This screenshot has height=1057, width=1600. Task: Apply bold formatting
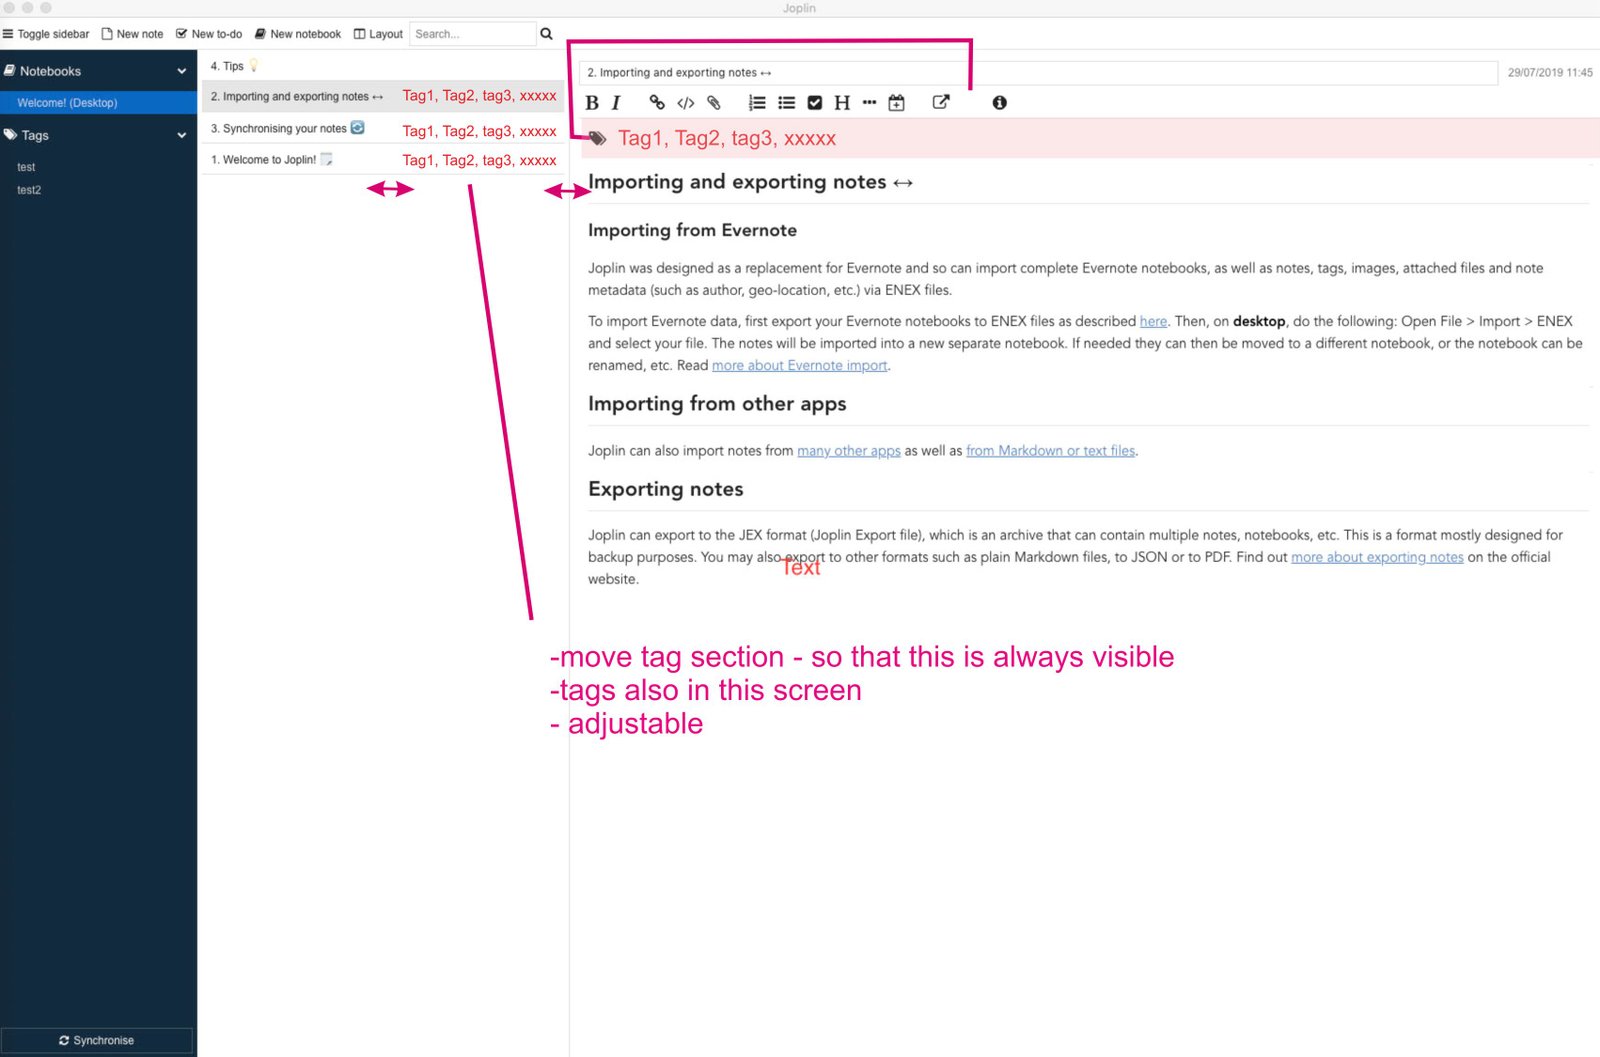click(592, 103)
